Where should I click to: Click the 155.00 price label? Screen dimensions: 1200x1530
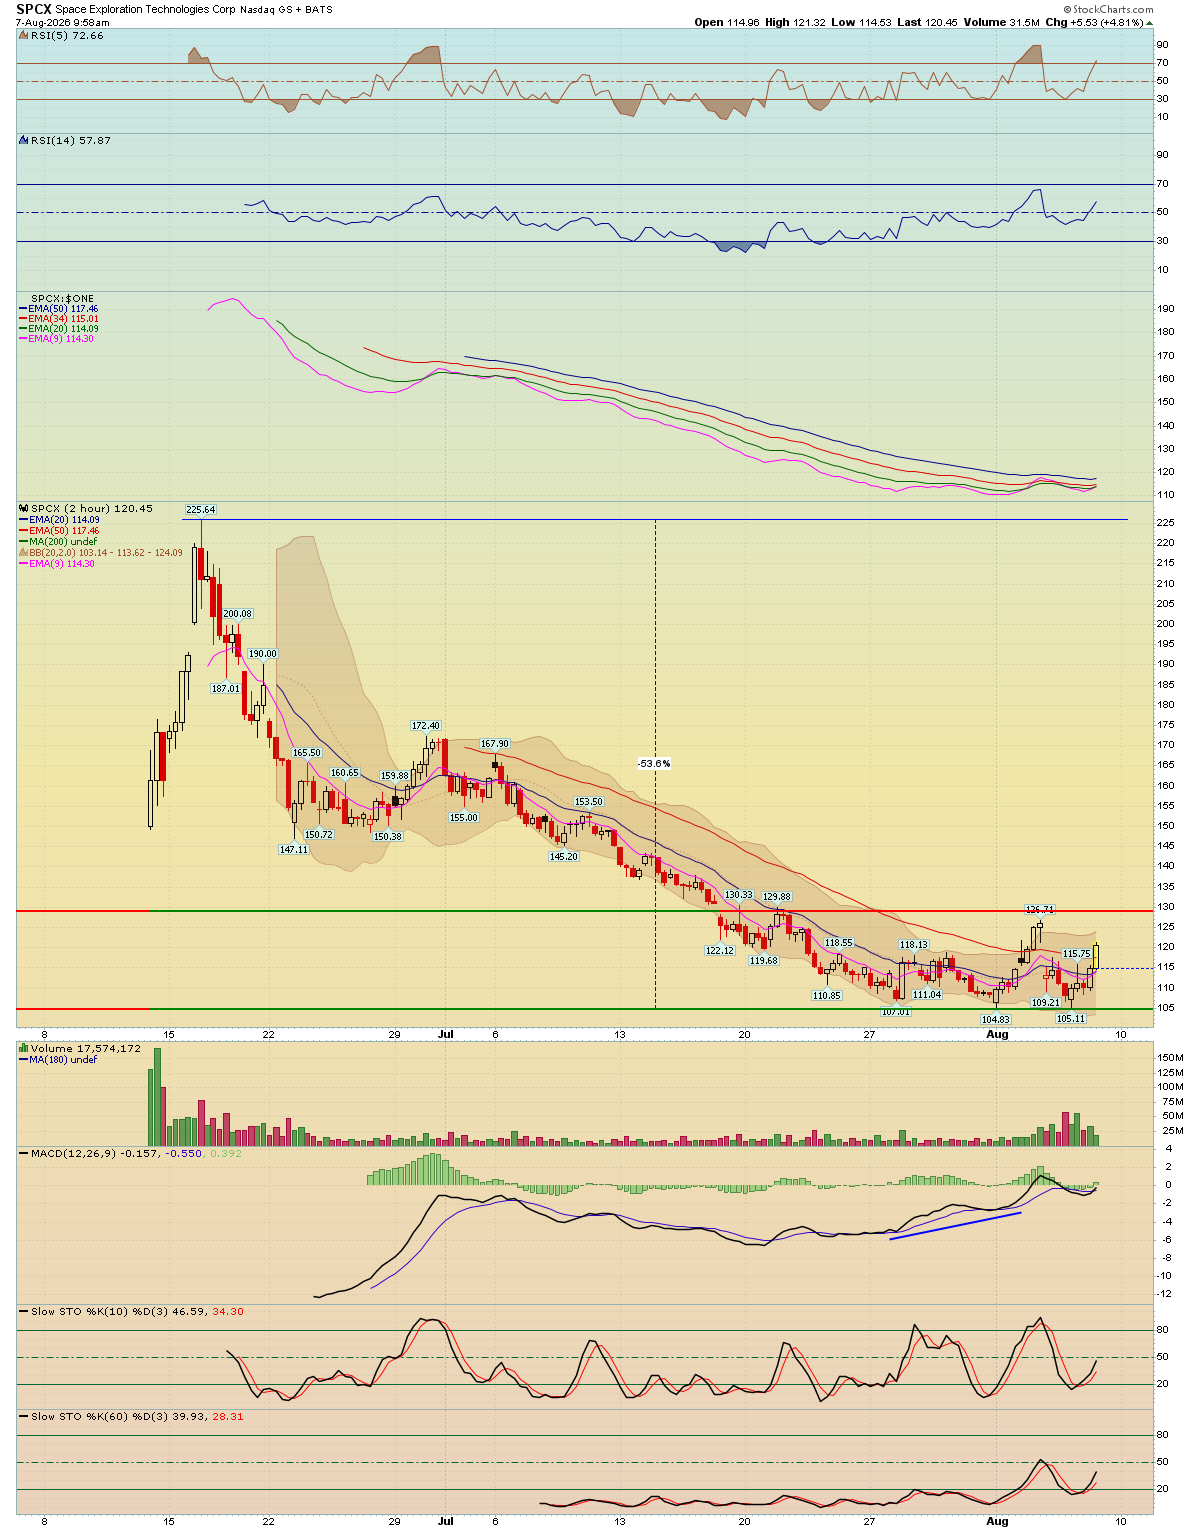(x=464, y=818)
